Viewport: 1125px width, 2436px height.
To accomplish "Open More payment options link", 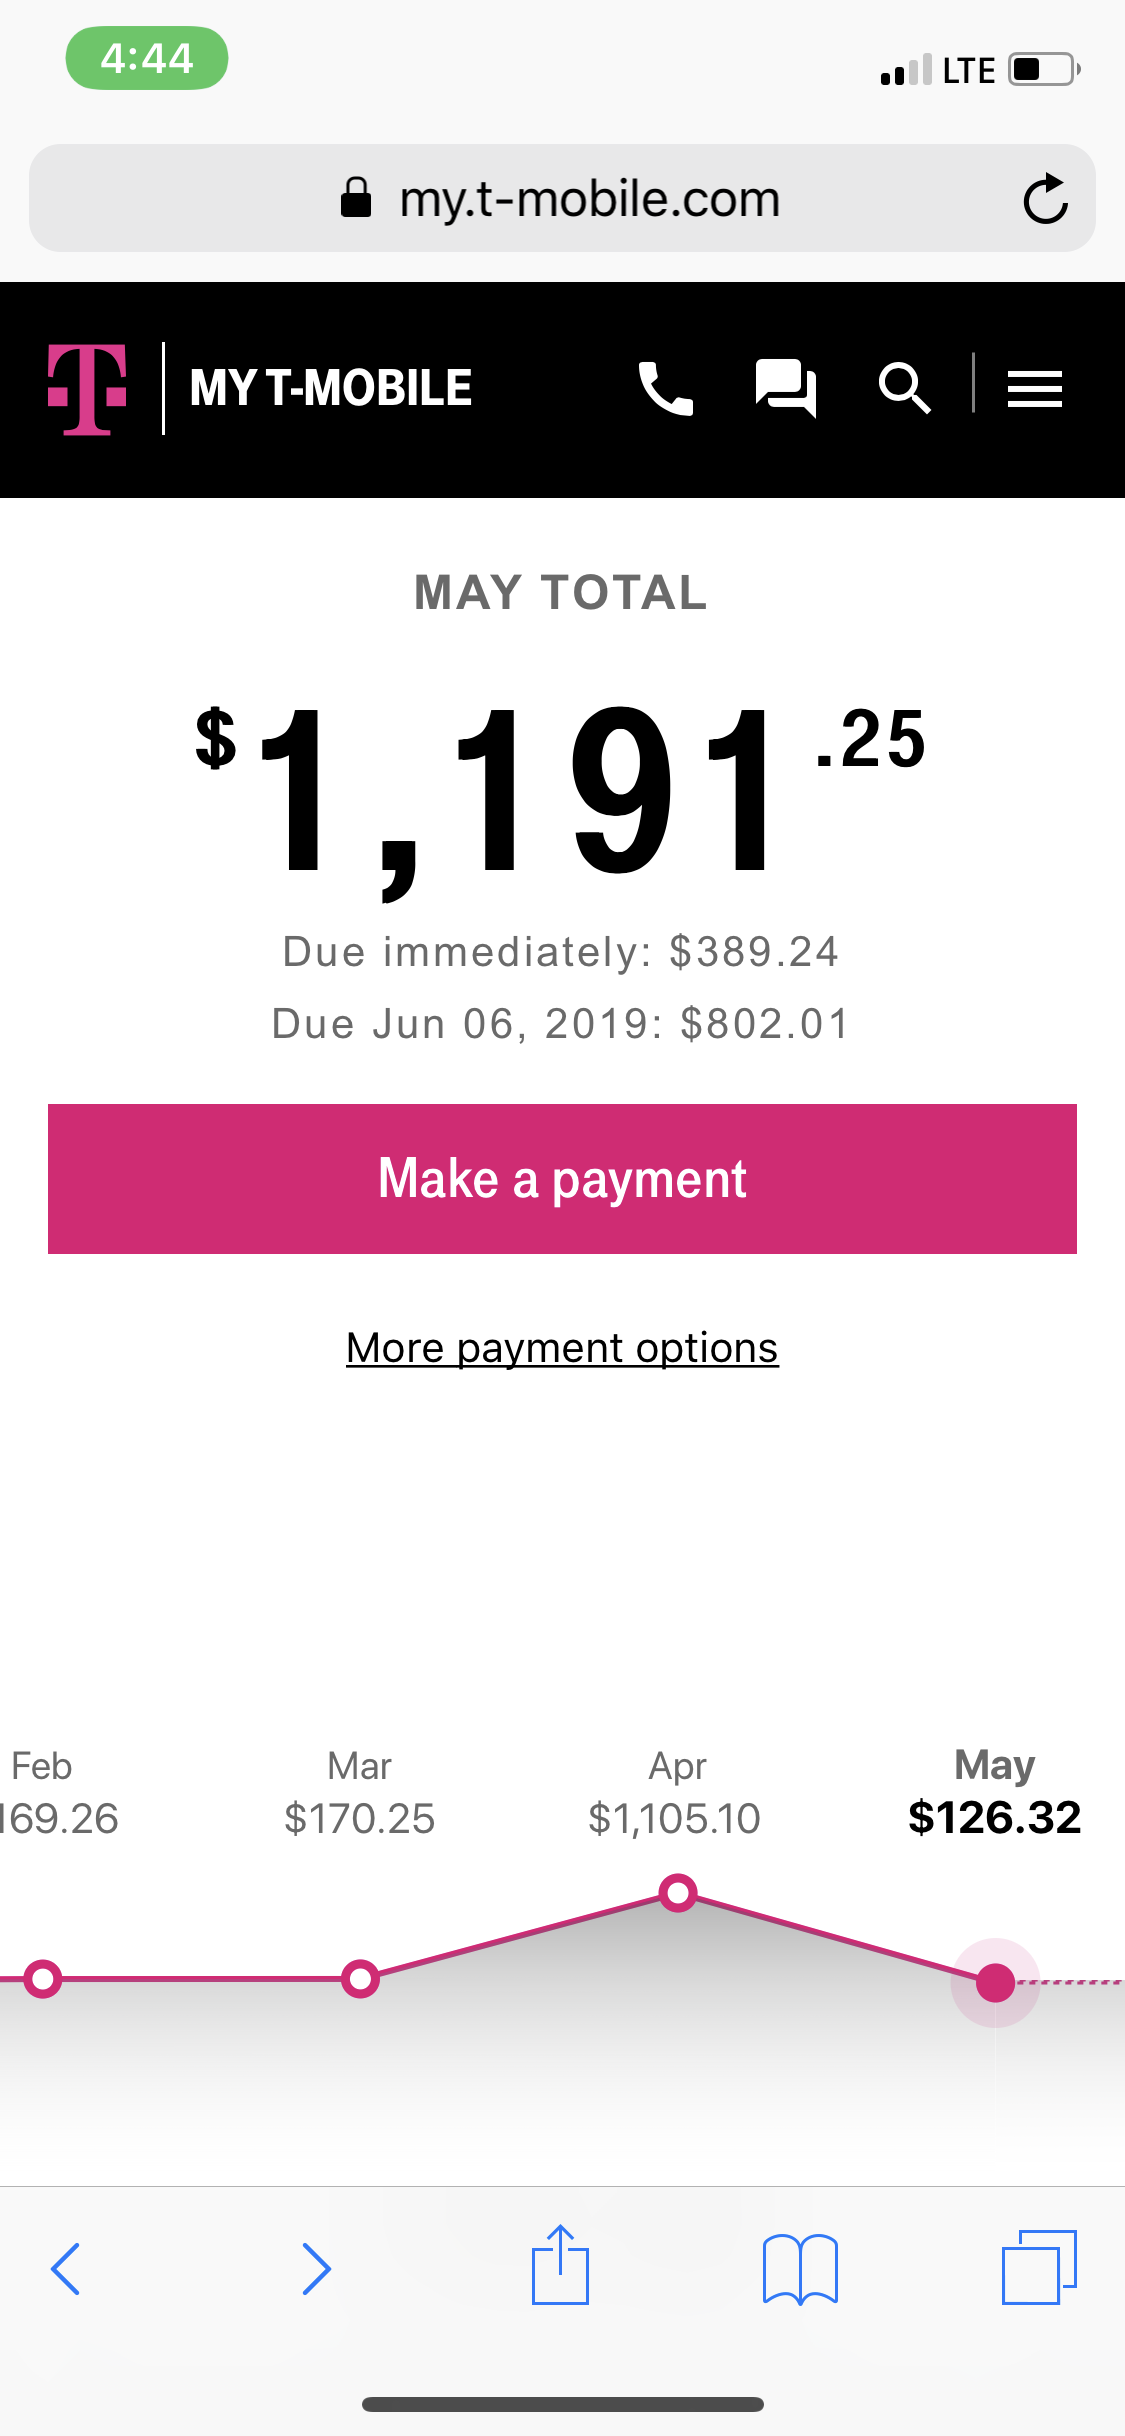I will coord(562,1348).
